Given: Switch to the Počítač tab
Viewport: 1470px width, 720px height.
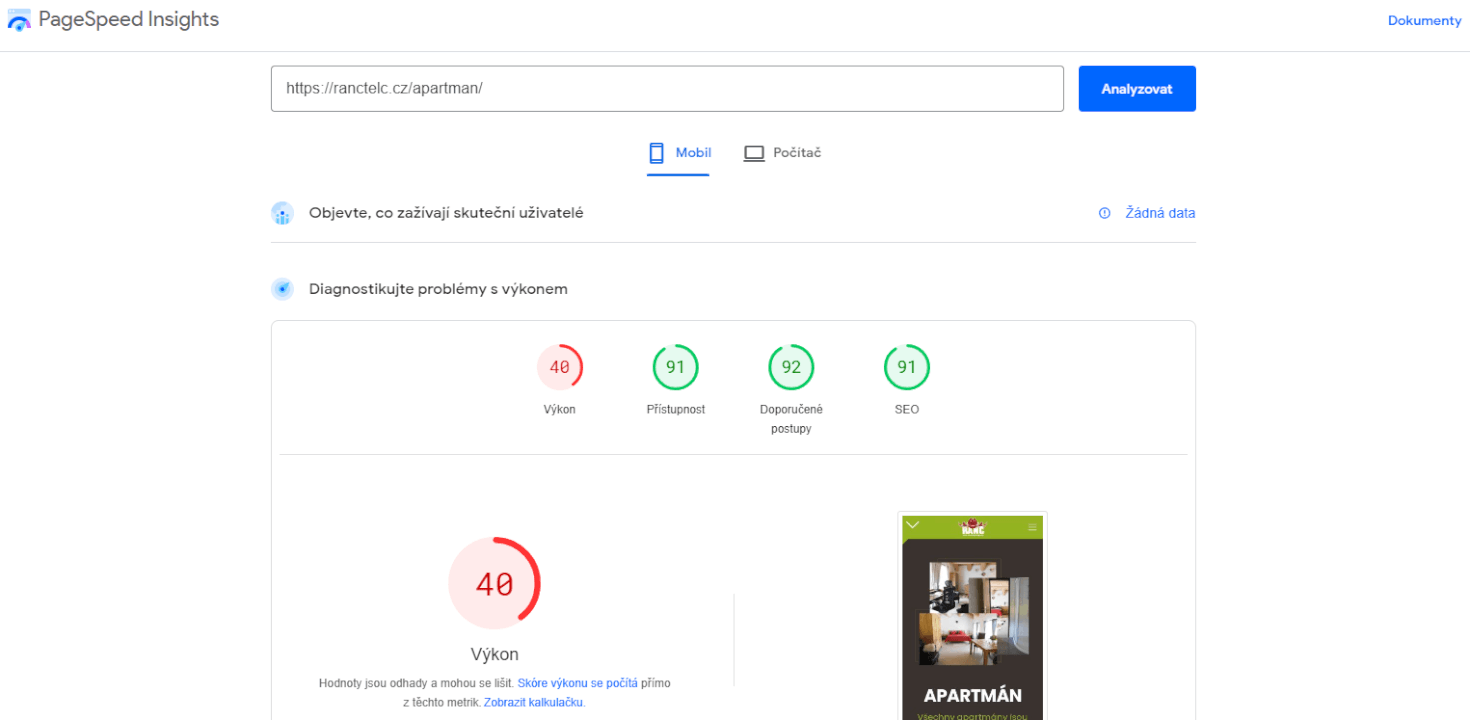Looking at the screenshot, I should pos(796,152).
